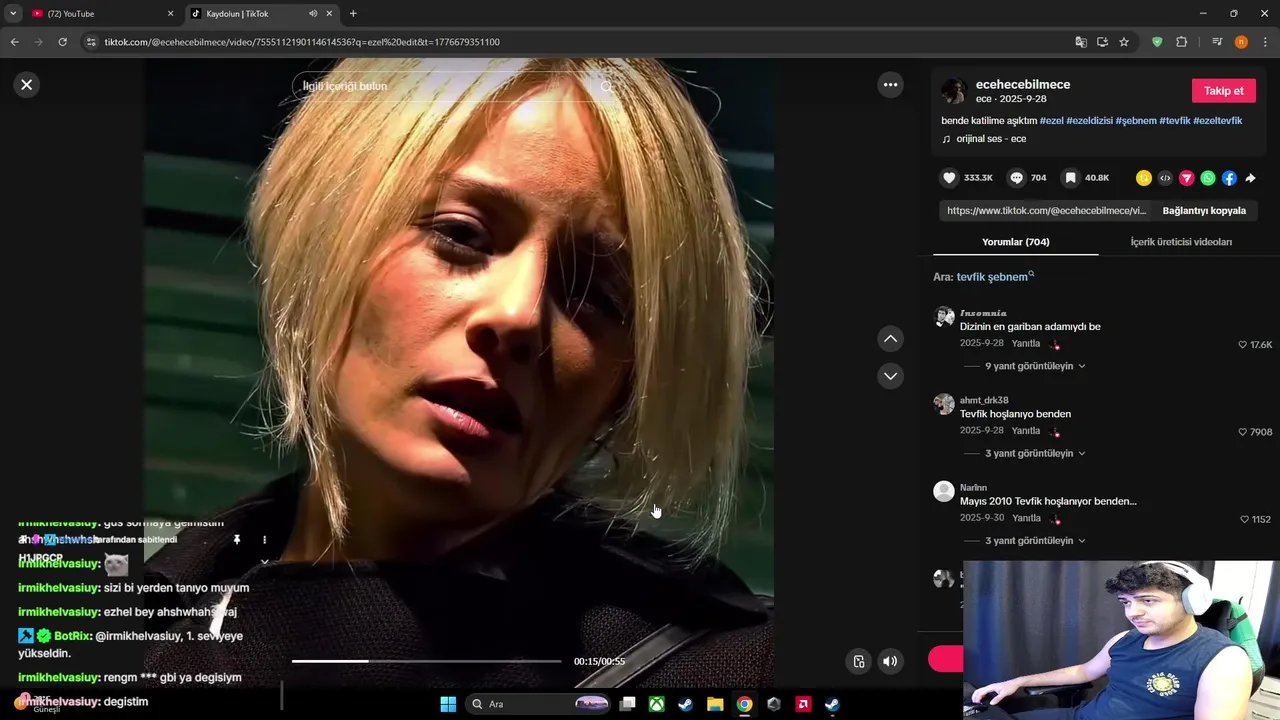1280x720 pixels.
Task: Like Narlnn's comment (1152 heart)
Action: point(1244,519)
